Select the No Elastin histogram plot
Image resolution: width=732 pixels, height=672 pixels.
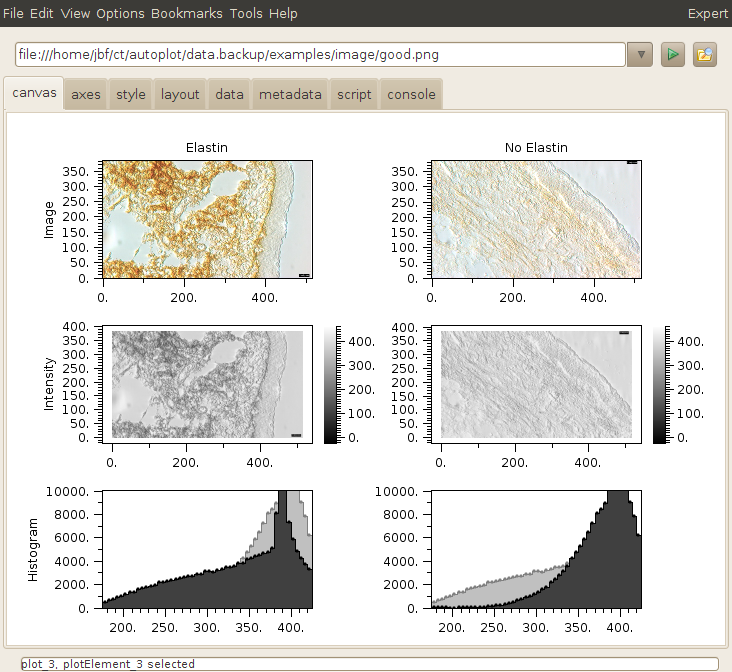pos(535,549)
